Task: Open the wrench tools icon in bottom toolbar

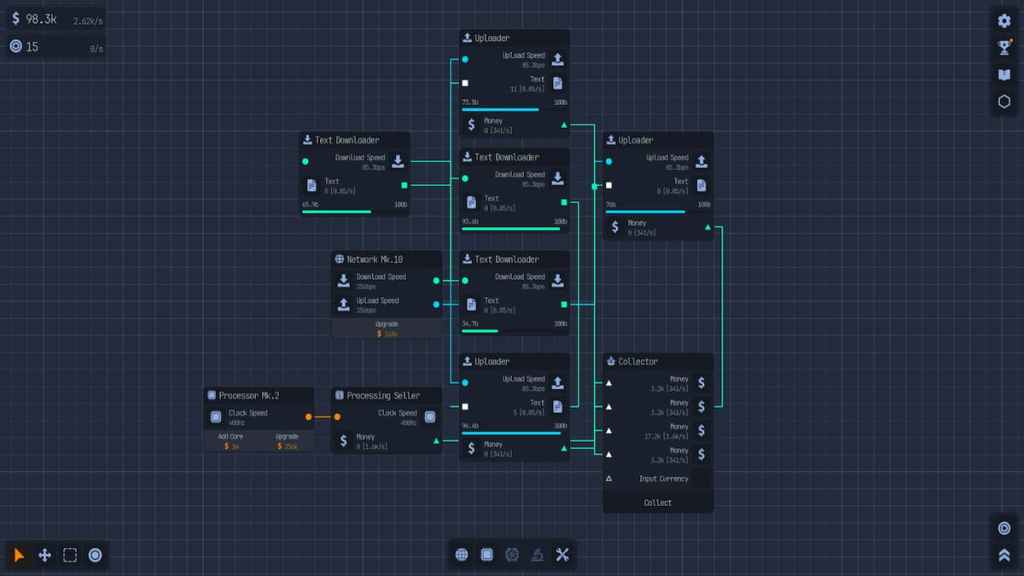Action: coord(562,553)
